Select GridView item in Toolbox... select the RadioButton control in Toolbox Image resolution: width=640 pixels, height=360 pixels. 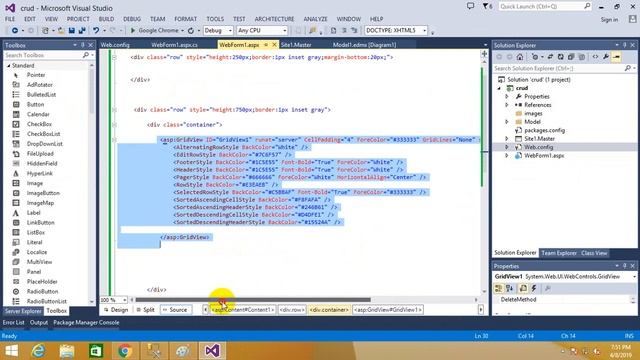tap(42, 291)
